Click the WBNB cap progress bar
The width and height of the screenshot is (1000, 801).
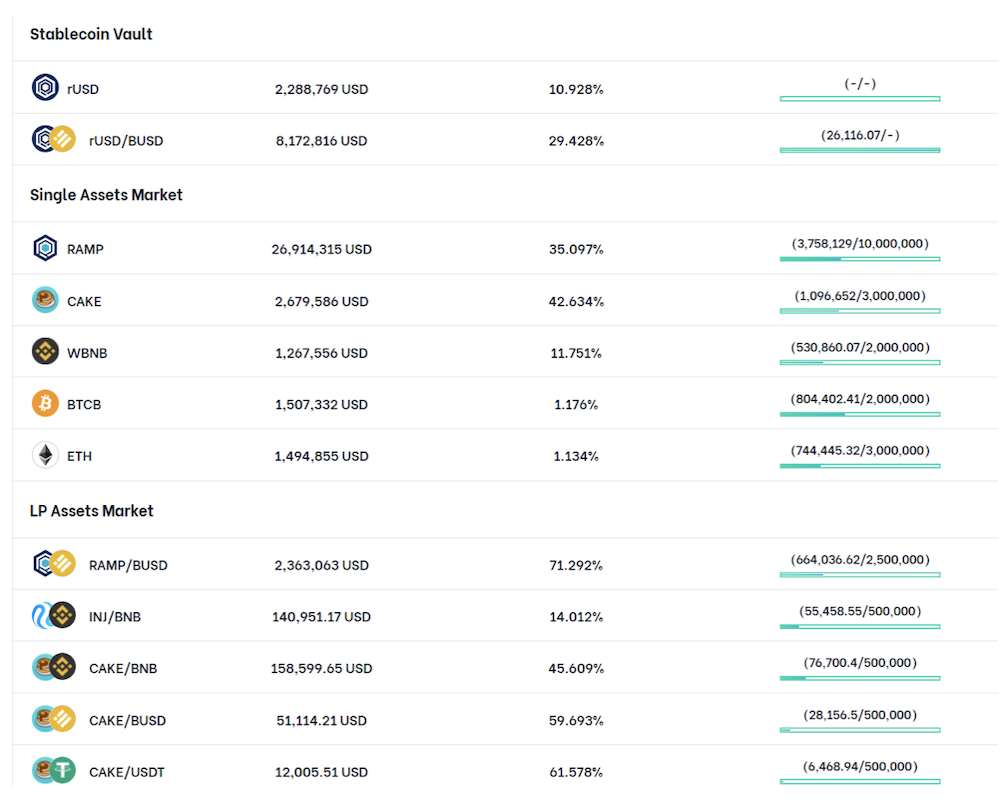(860, 363)
